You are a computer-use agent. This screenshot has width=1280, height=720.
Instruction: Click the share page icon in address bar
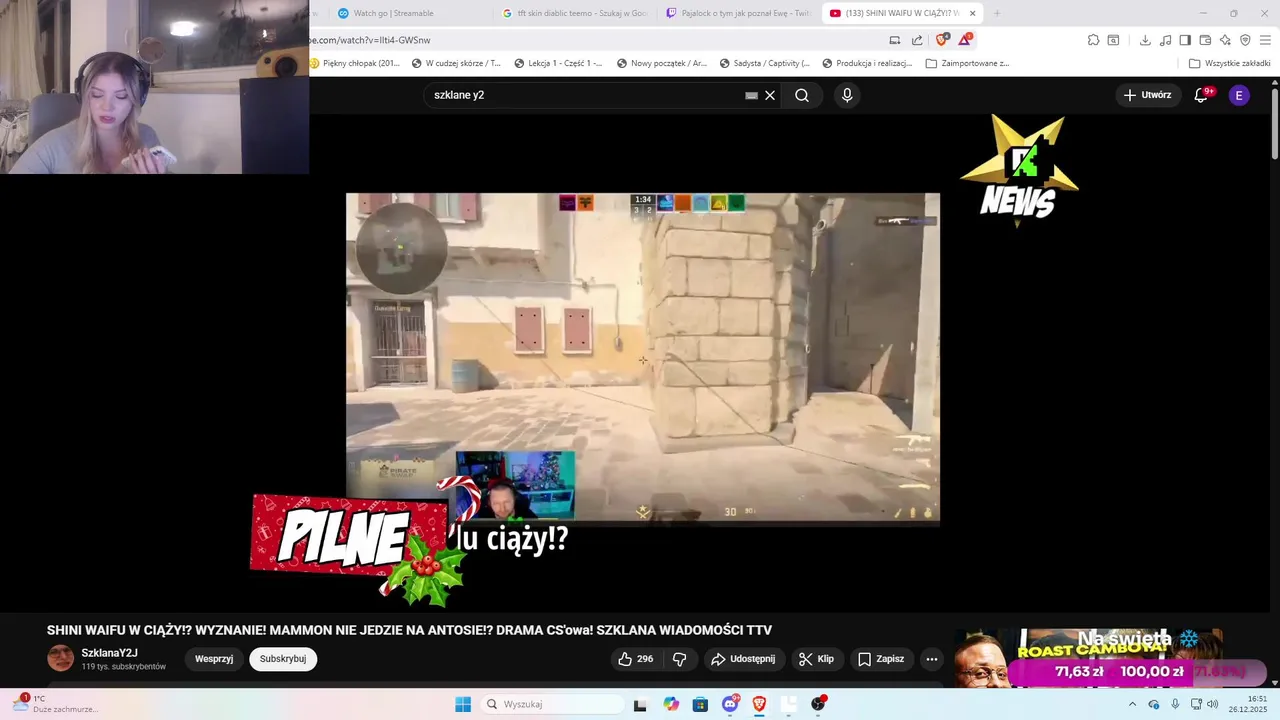coord(918,40)
